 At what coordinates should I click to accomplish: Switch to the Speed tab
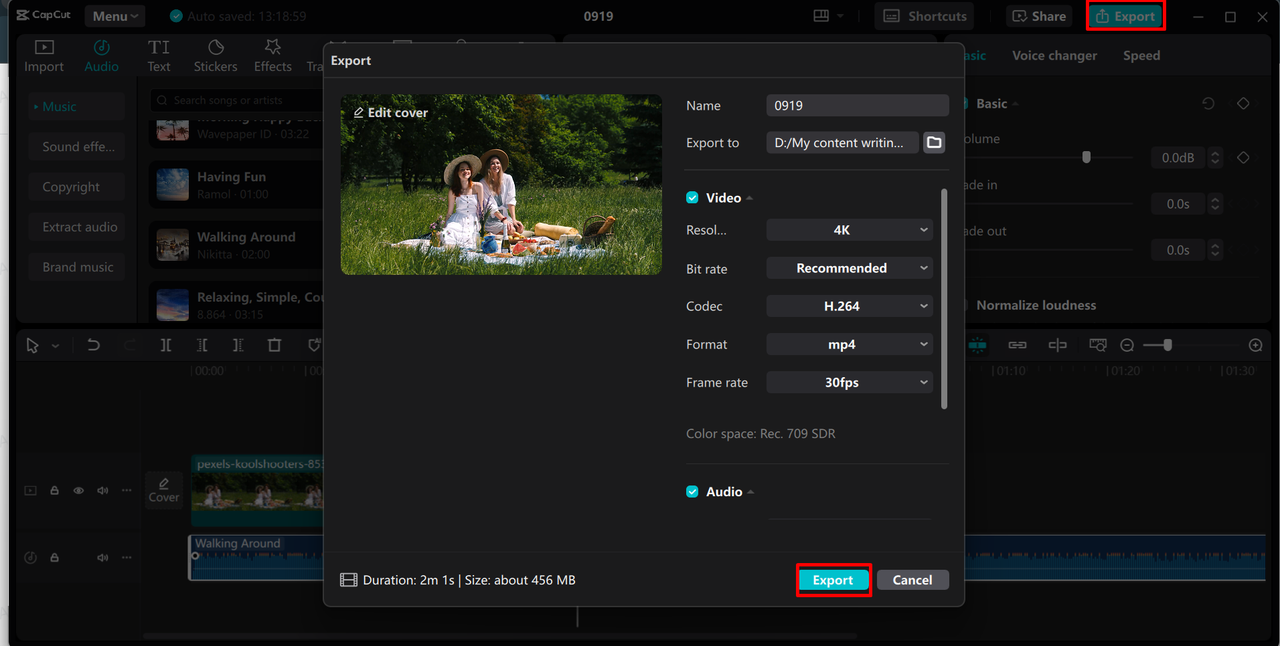click(1141, 56)
